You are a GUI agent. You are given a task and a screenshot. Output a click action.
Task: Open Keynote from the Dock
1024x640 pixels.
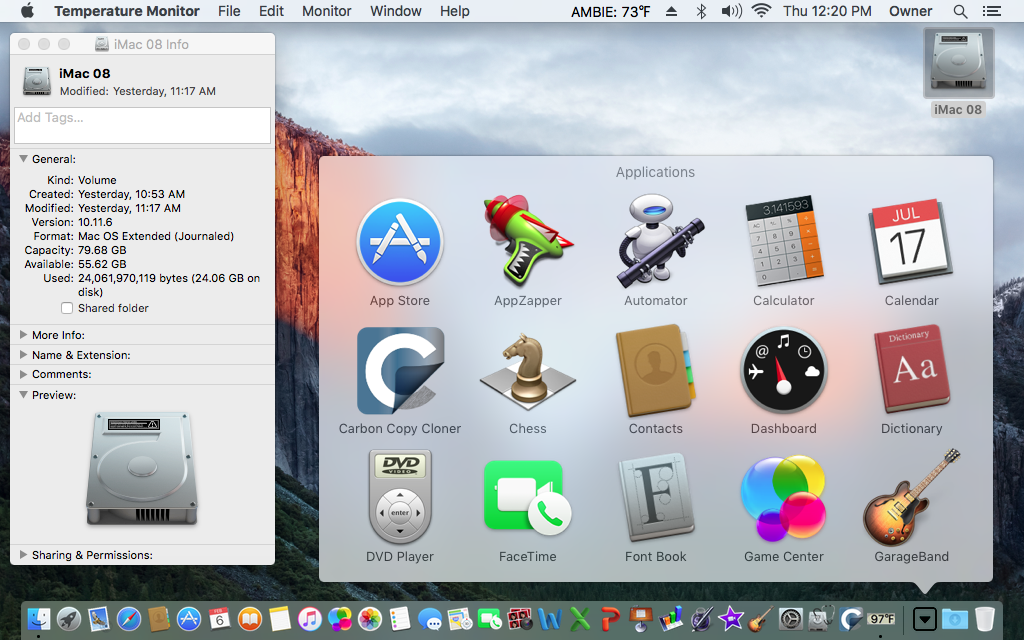coord(641,618)
